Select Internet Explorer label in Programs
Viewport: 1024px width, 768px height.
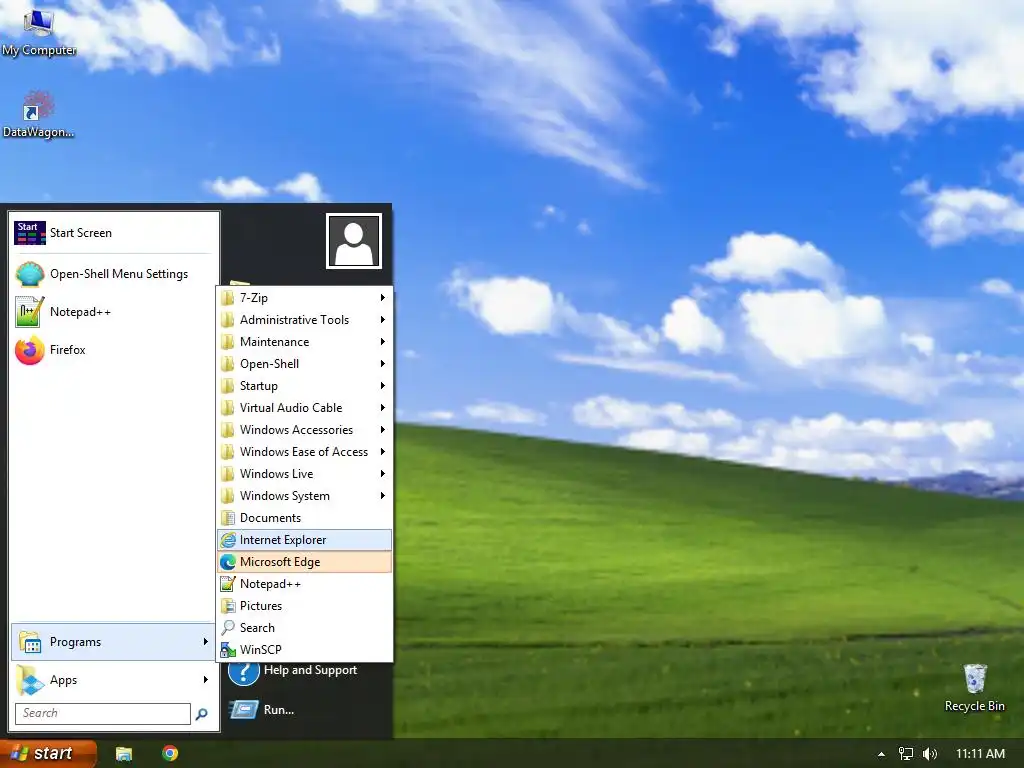(x=283, y=540)
